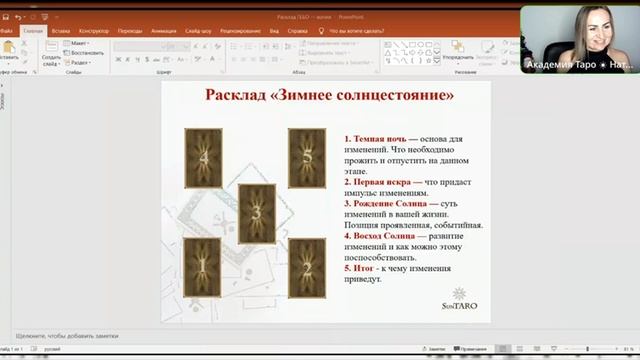The width and height of the screenshot is (640, 360).
Task: Select the triangle shape in gallery
Action: click(x=388, y=53)
